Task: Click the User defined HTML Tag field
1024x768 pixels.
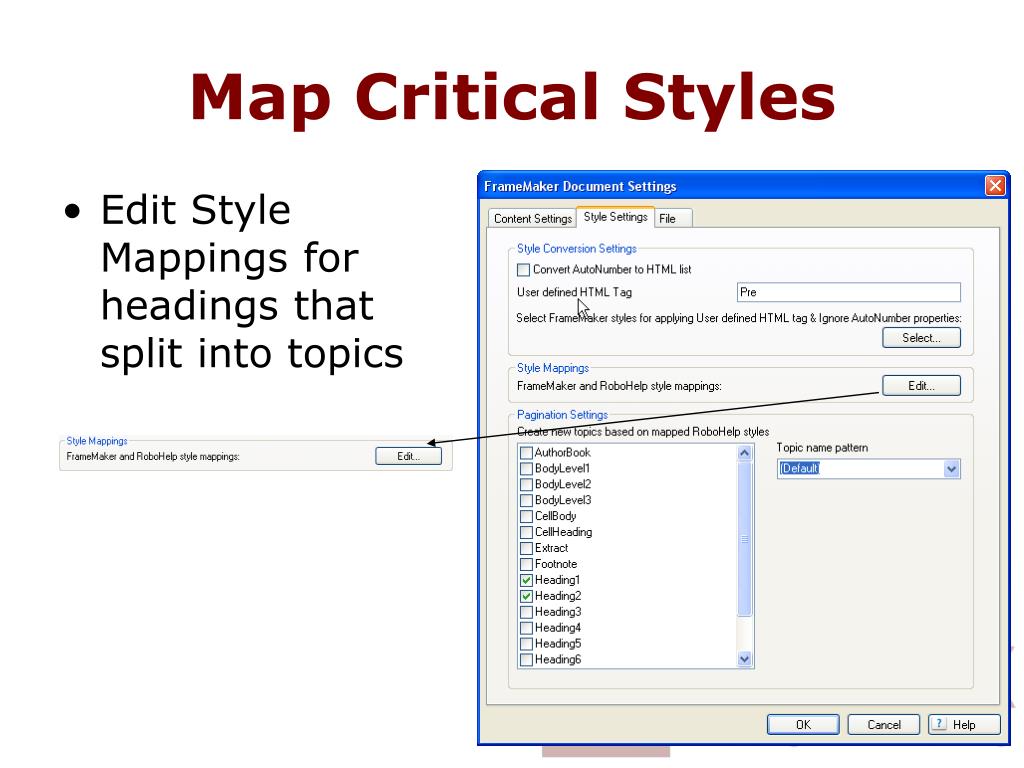Action: point(848,292)
